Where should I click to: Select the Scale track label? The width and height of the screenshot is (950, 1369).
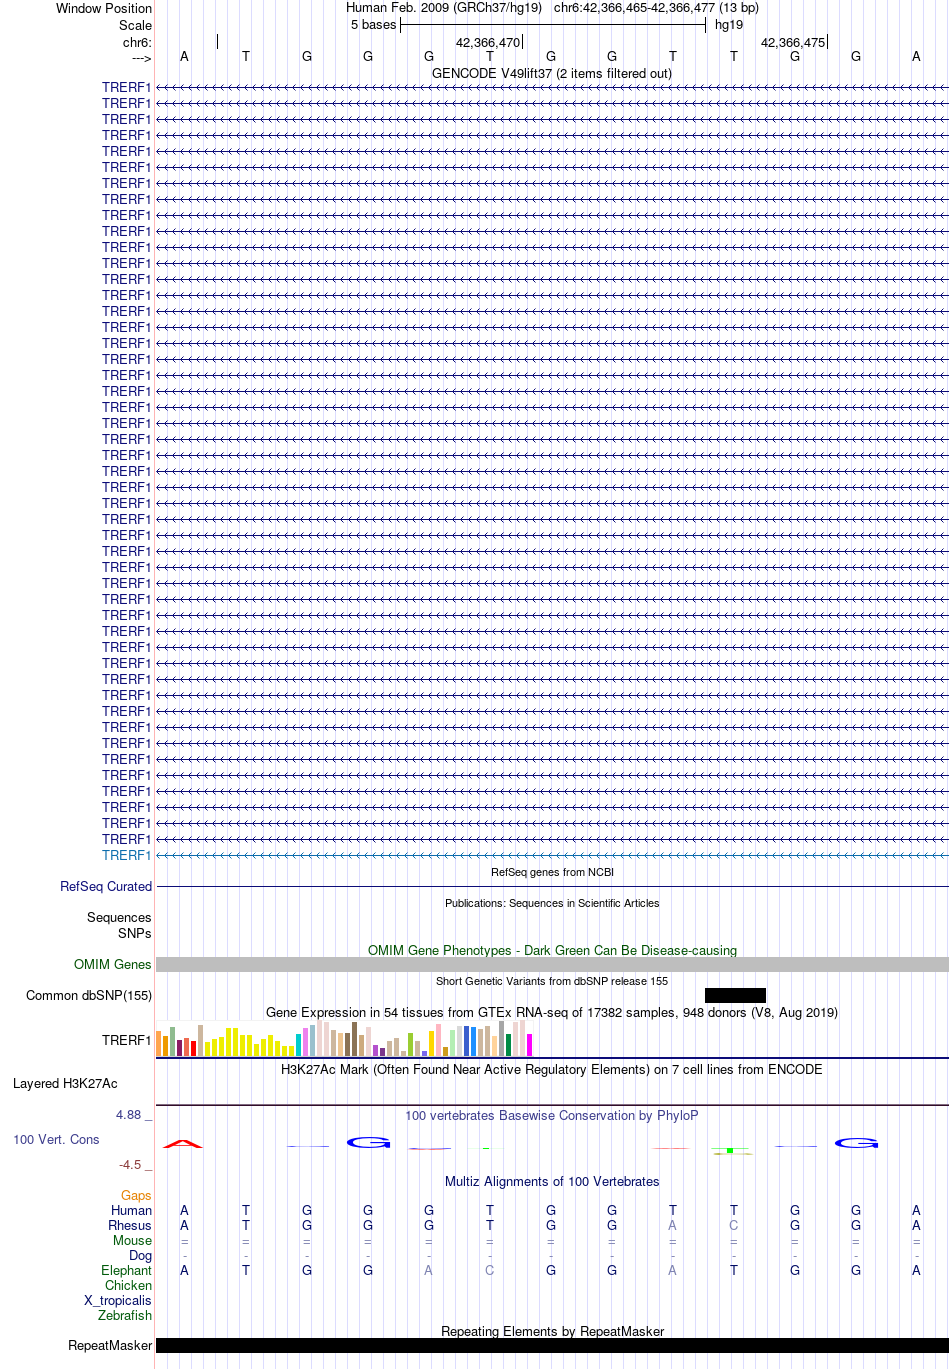136,25
